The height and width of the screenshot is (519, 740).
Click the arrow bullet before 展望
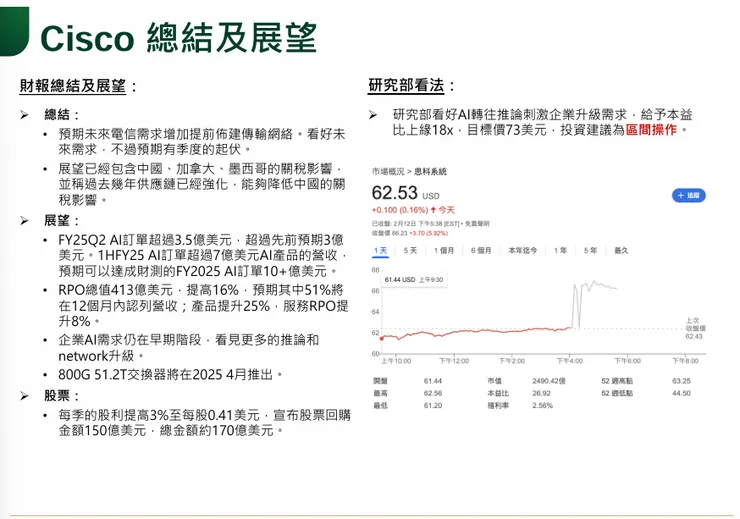click(x=25, y=220)
